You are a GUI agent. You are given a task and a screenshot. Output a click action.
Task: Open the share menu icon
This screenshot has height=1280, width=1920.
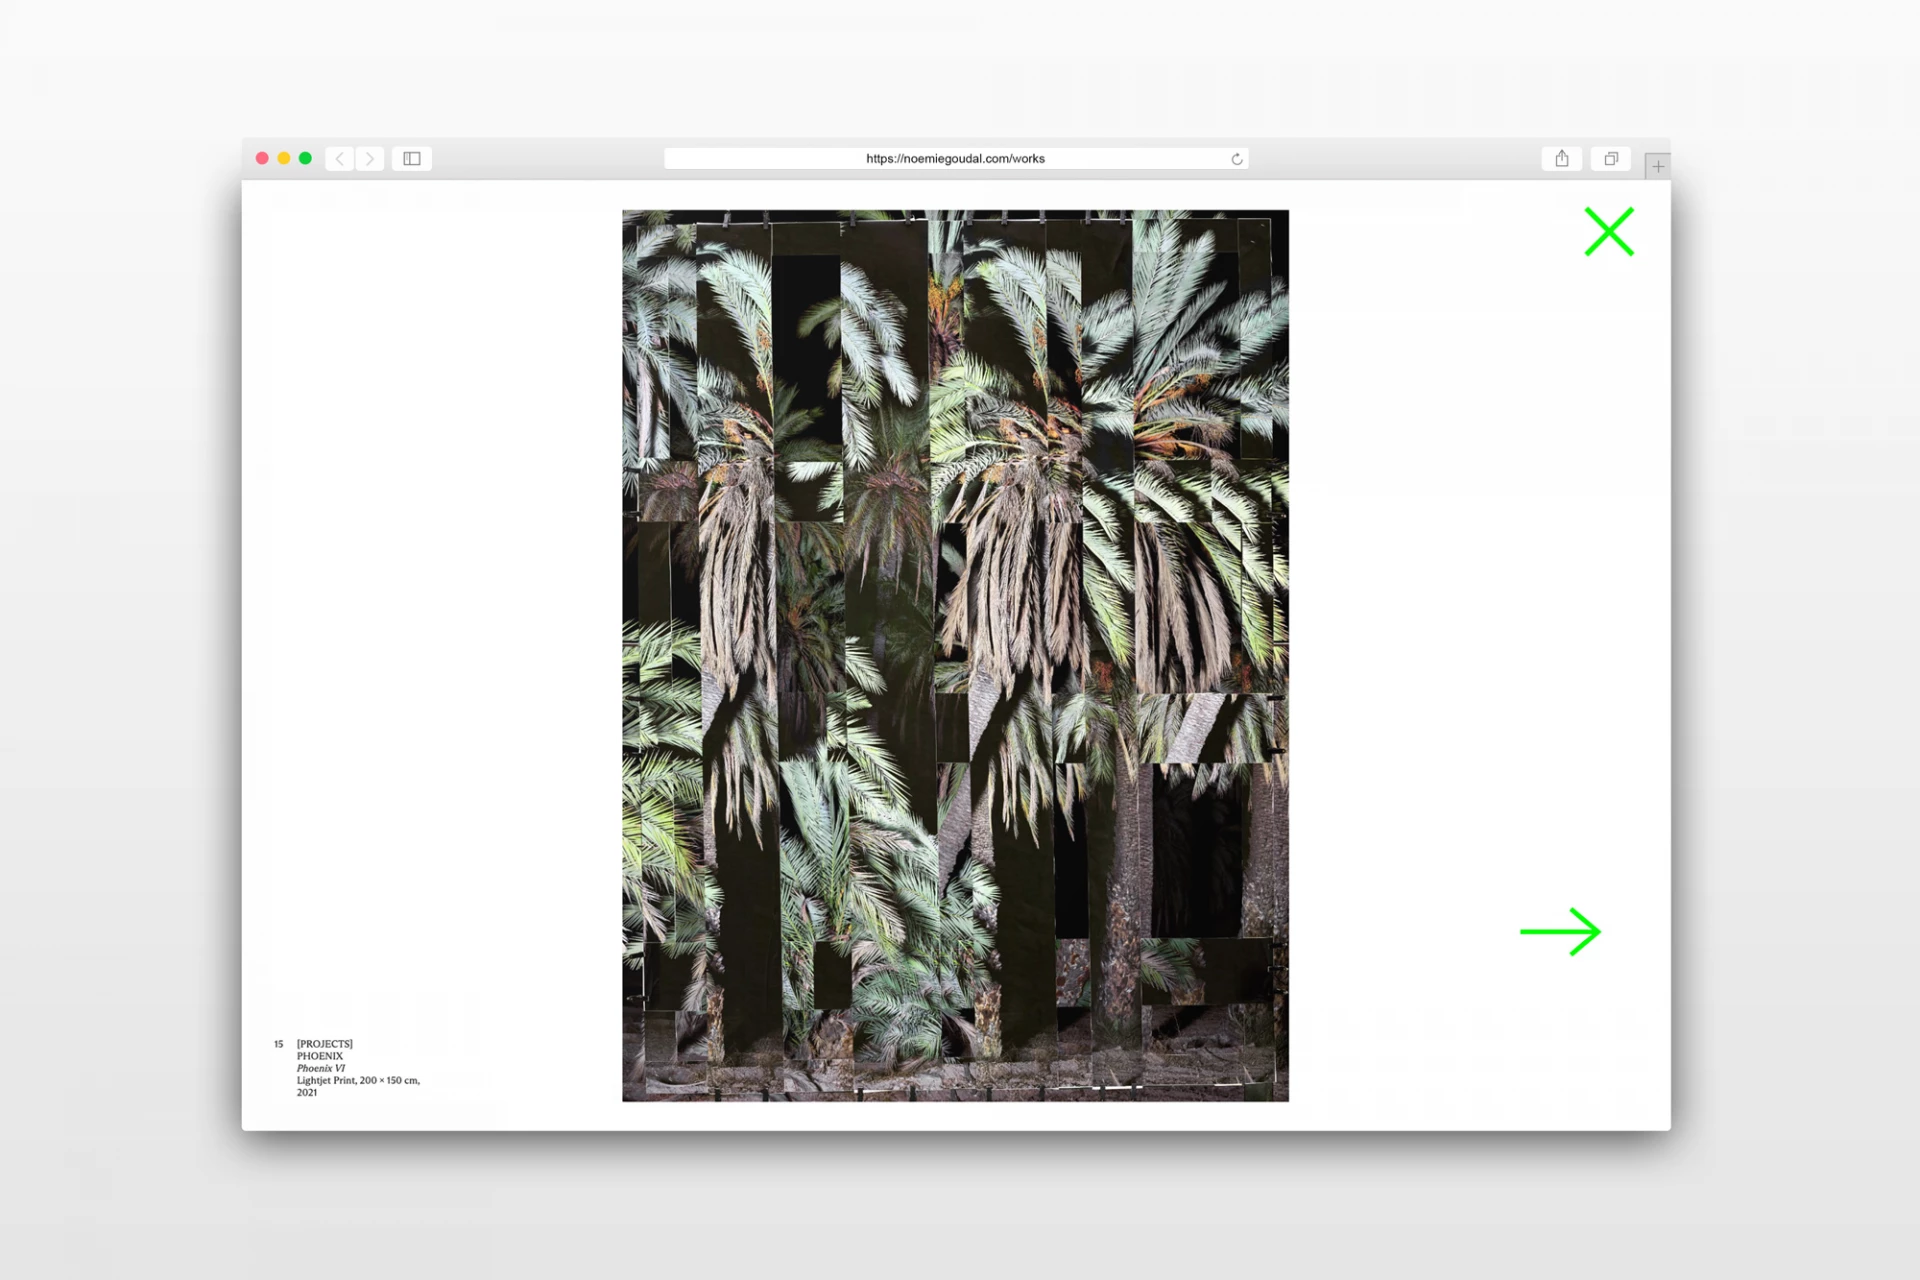pos(1562,159)
